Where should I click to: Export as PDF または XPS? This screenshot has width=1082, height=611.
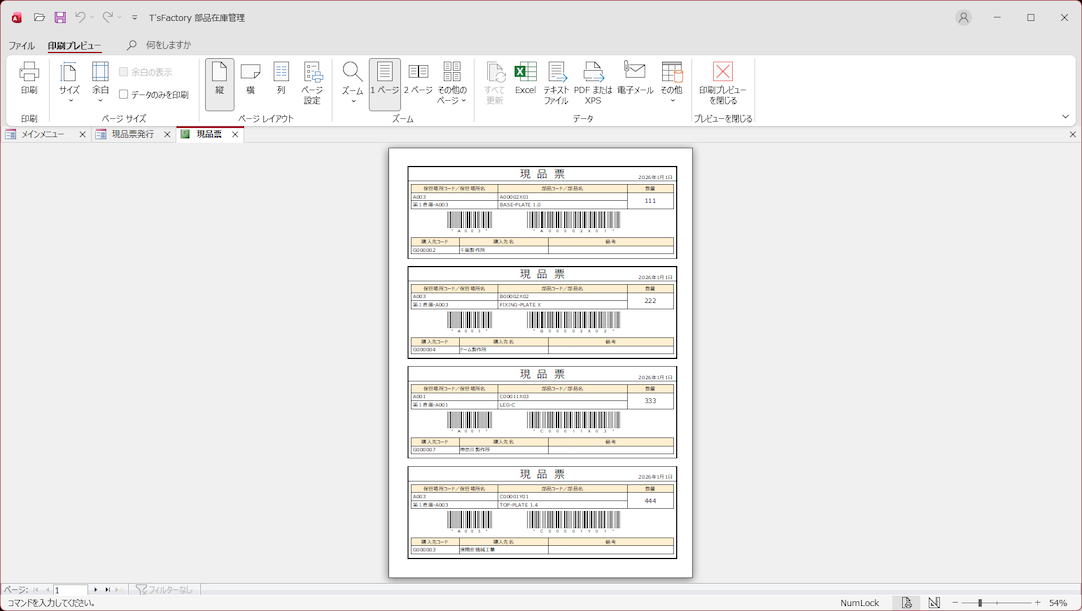(x=593, y=82)
